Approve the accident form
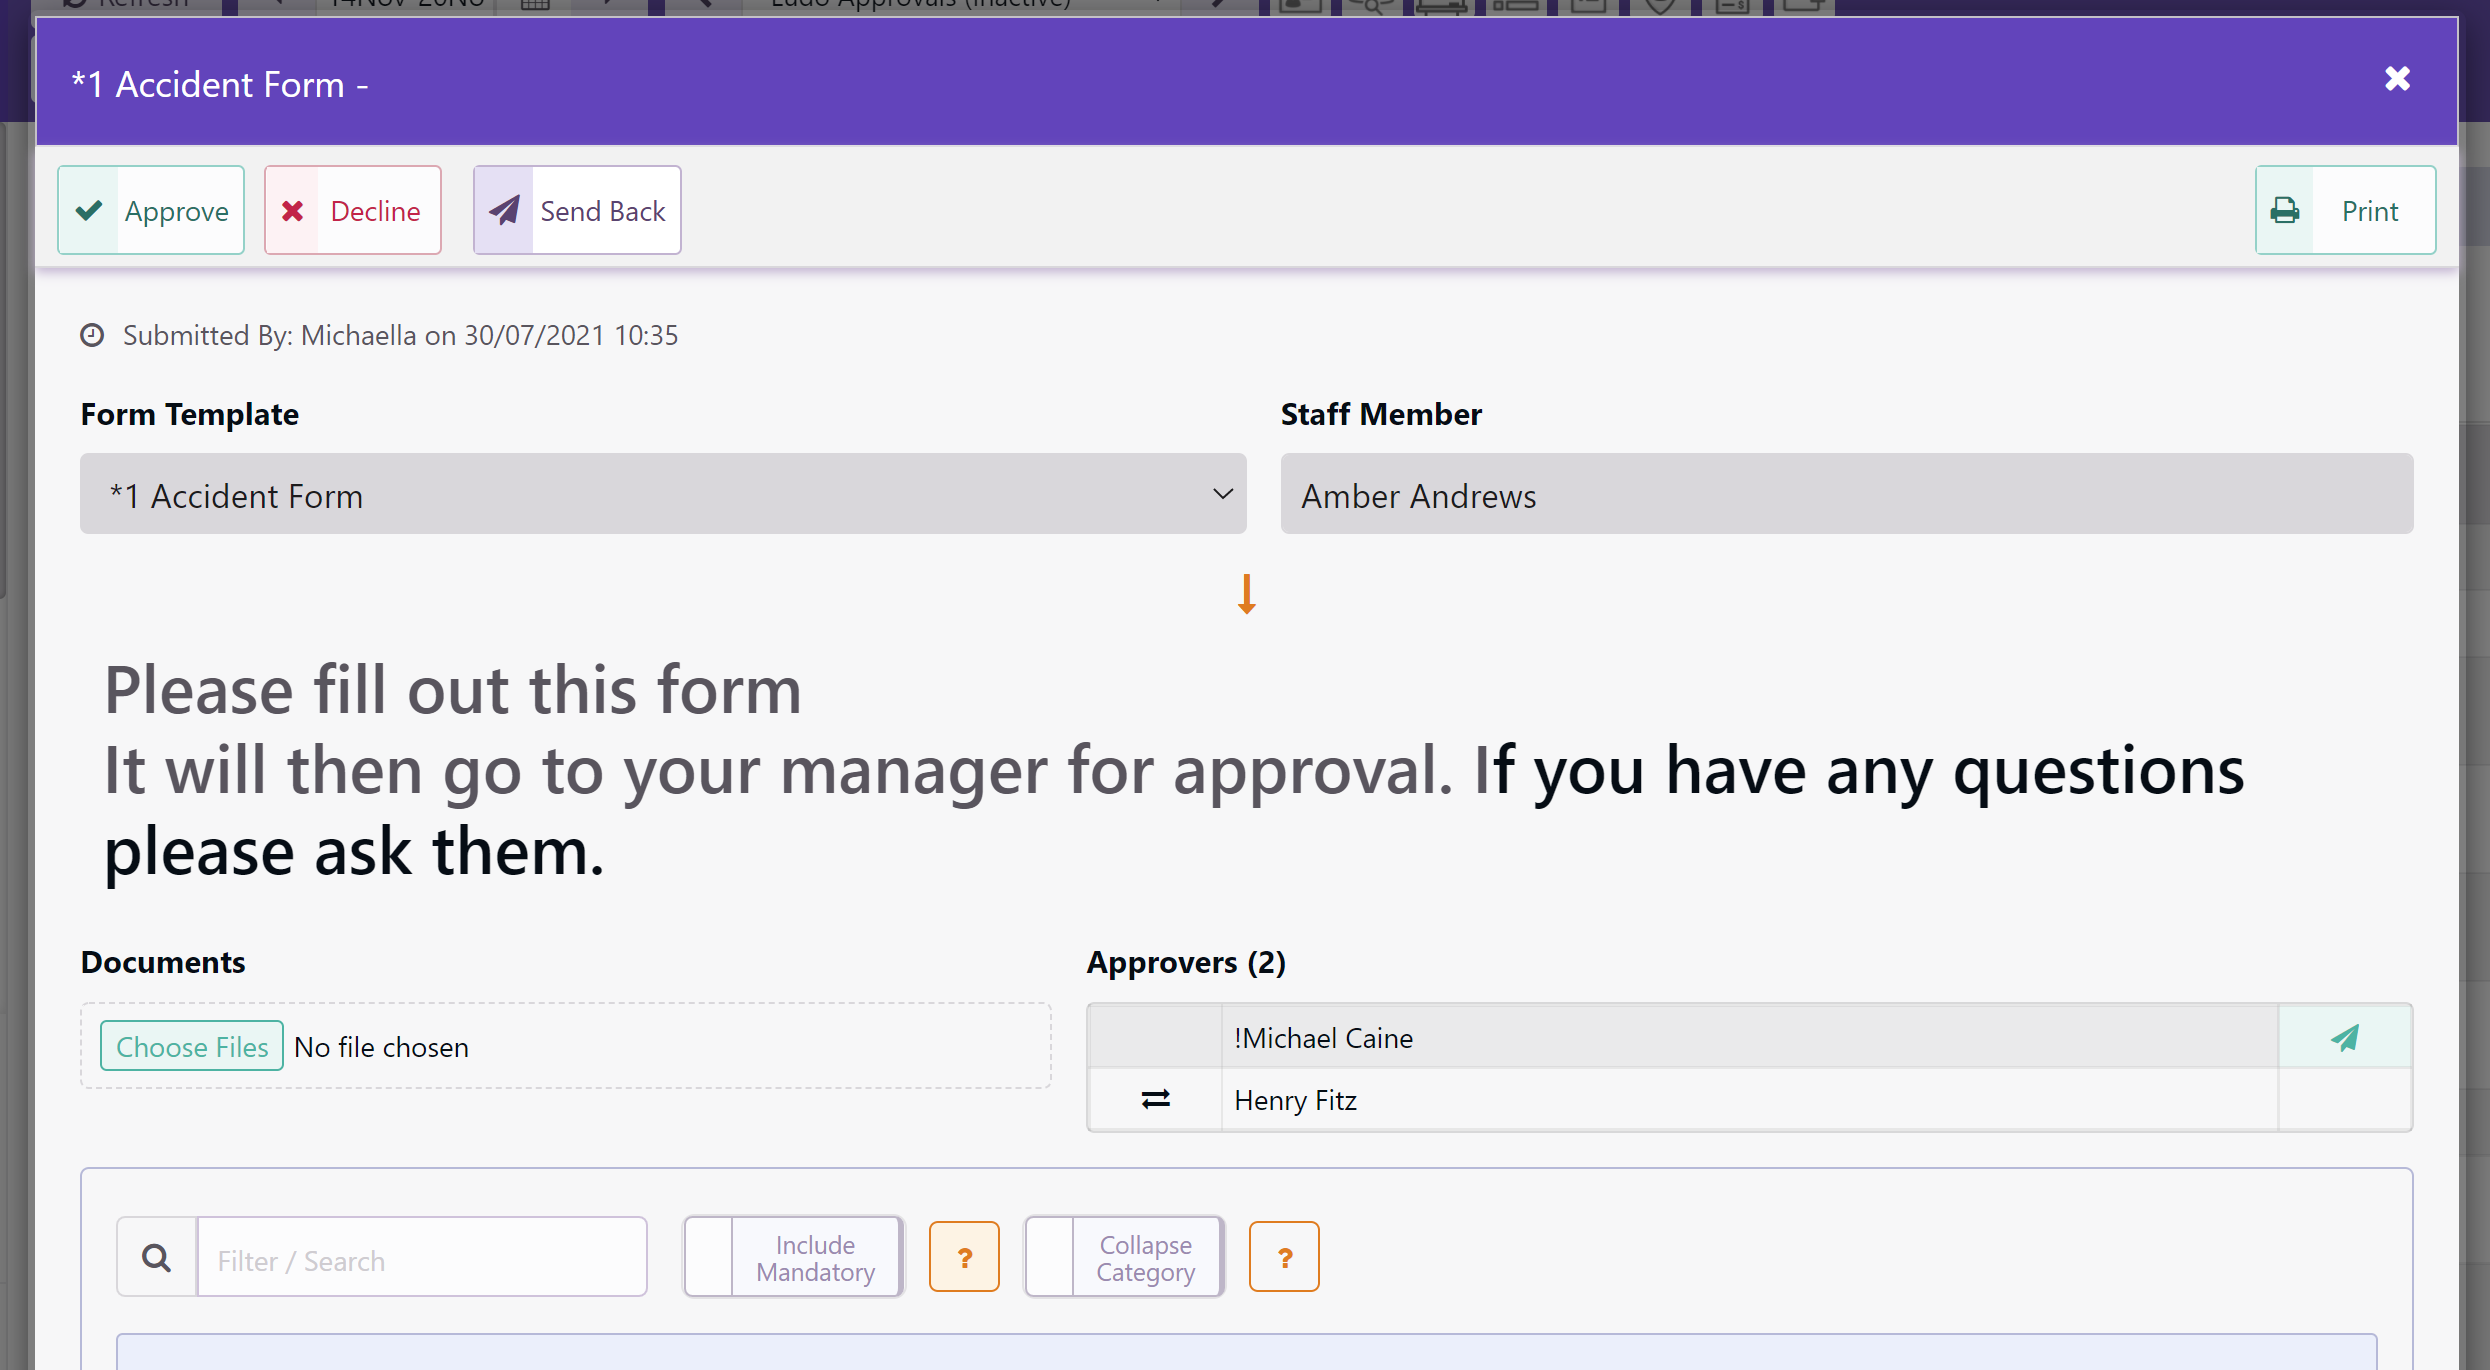The width and height of the screenshot is (2490, 1370). pyautogui.click(x=151, y=210)
